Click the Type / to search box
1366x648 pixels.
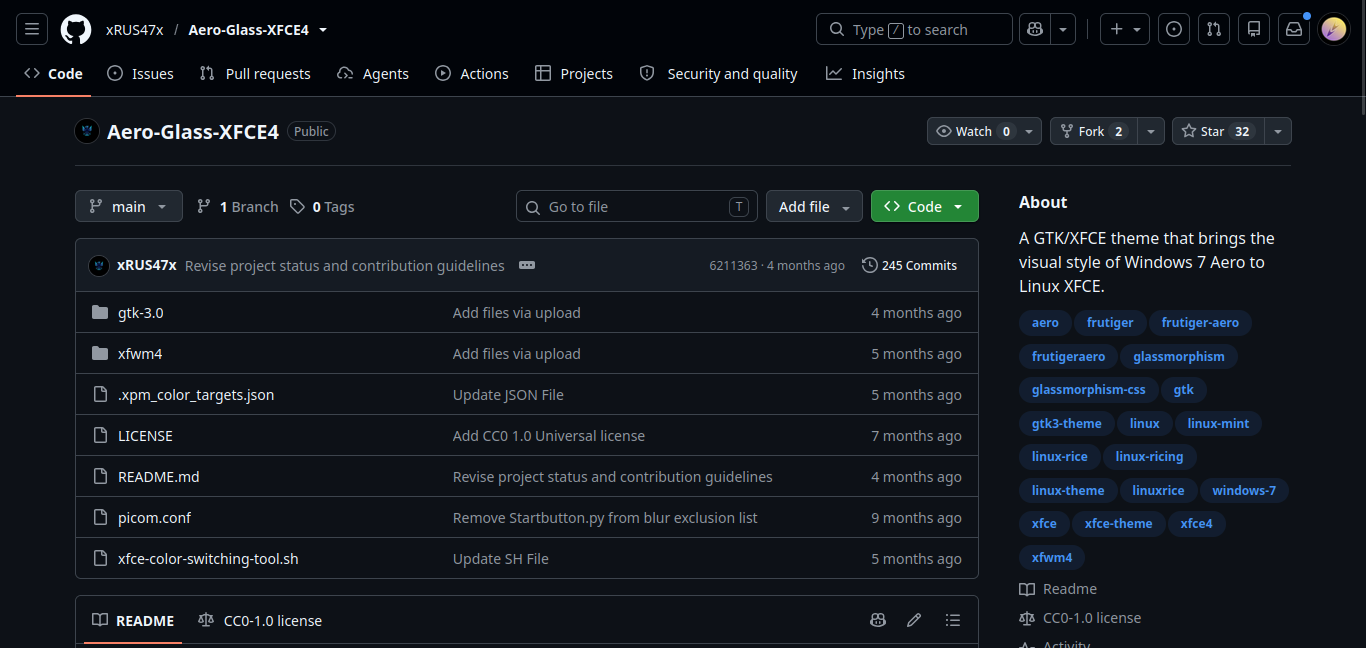coord(915,30)
